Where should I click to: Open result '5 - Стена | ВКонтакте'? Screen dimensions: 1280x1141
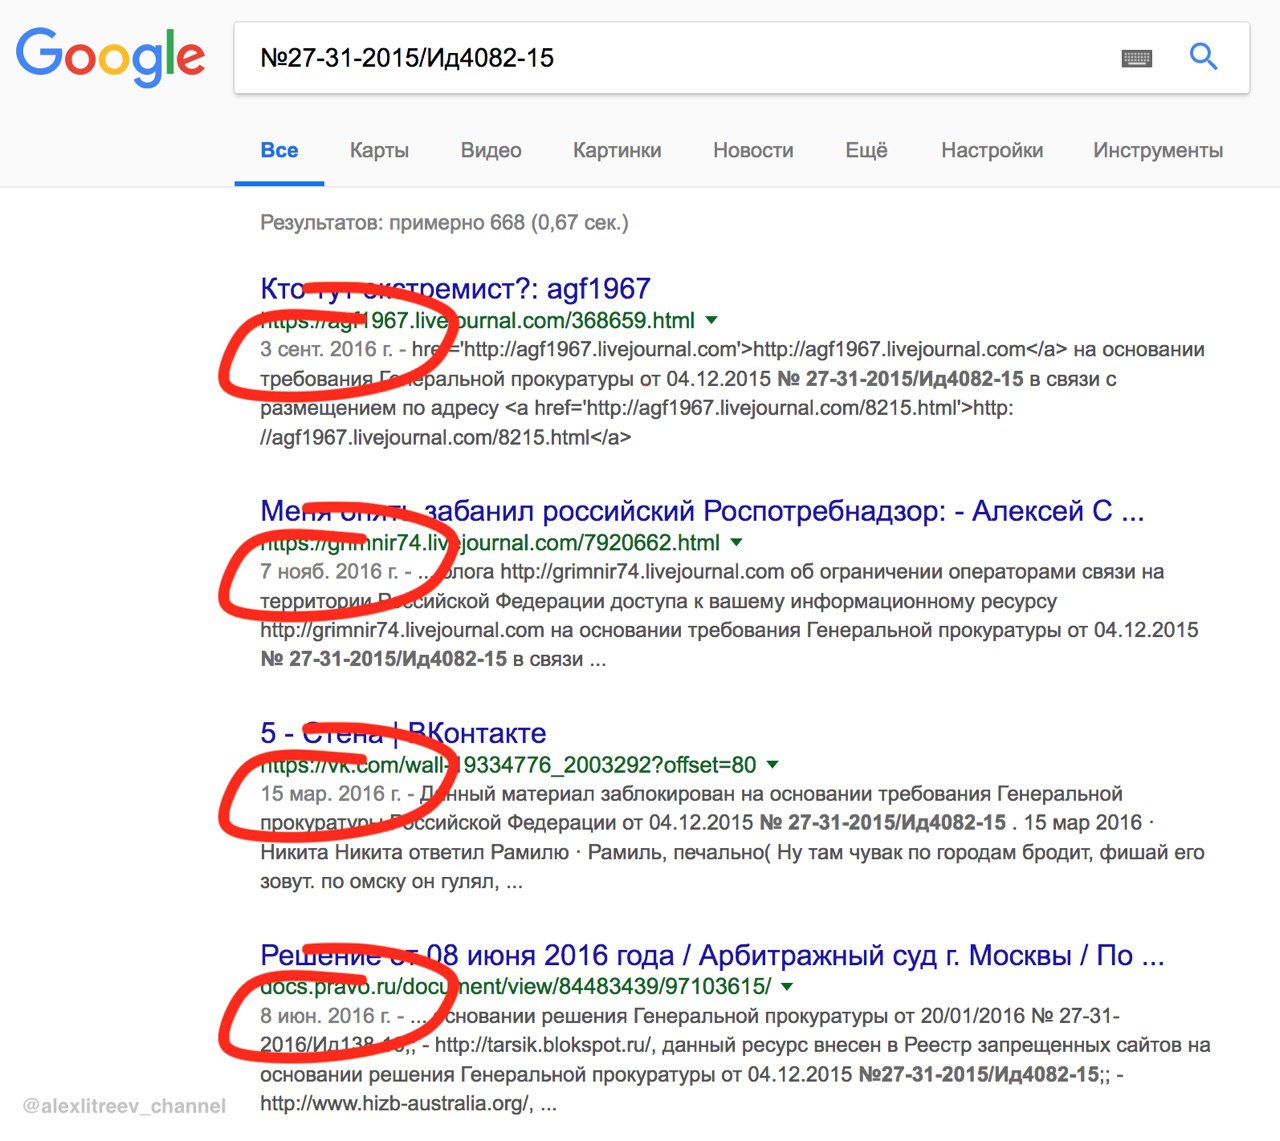pos(403,733)
